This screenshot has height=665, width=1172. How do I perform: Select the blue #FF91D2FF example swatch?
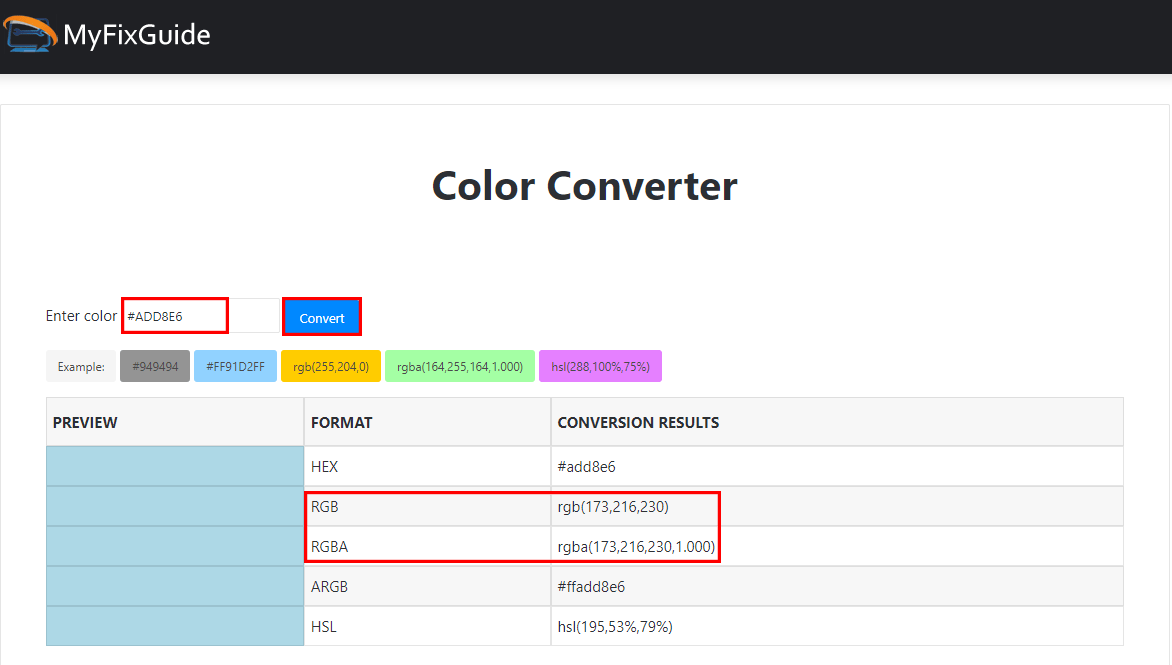[x=235, y=366]
